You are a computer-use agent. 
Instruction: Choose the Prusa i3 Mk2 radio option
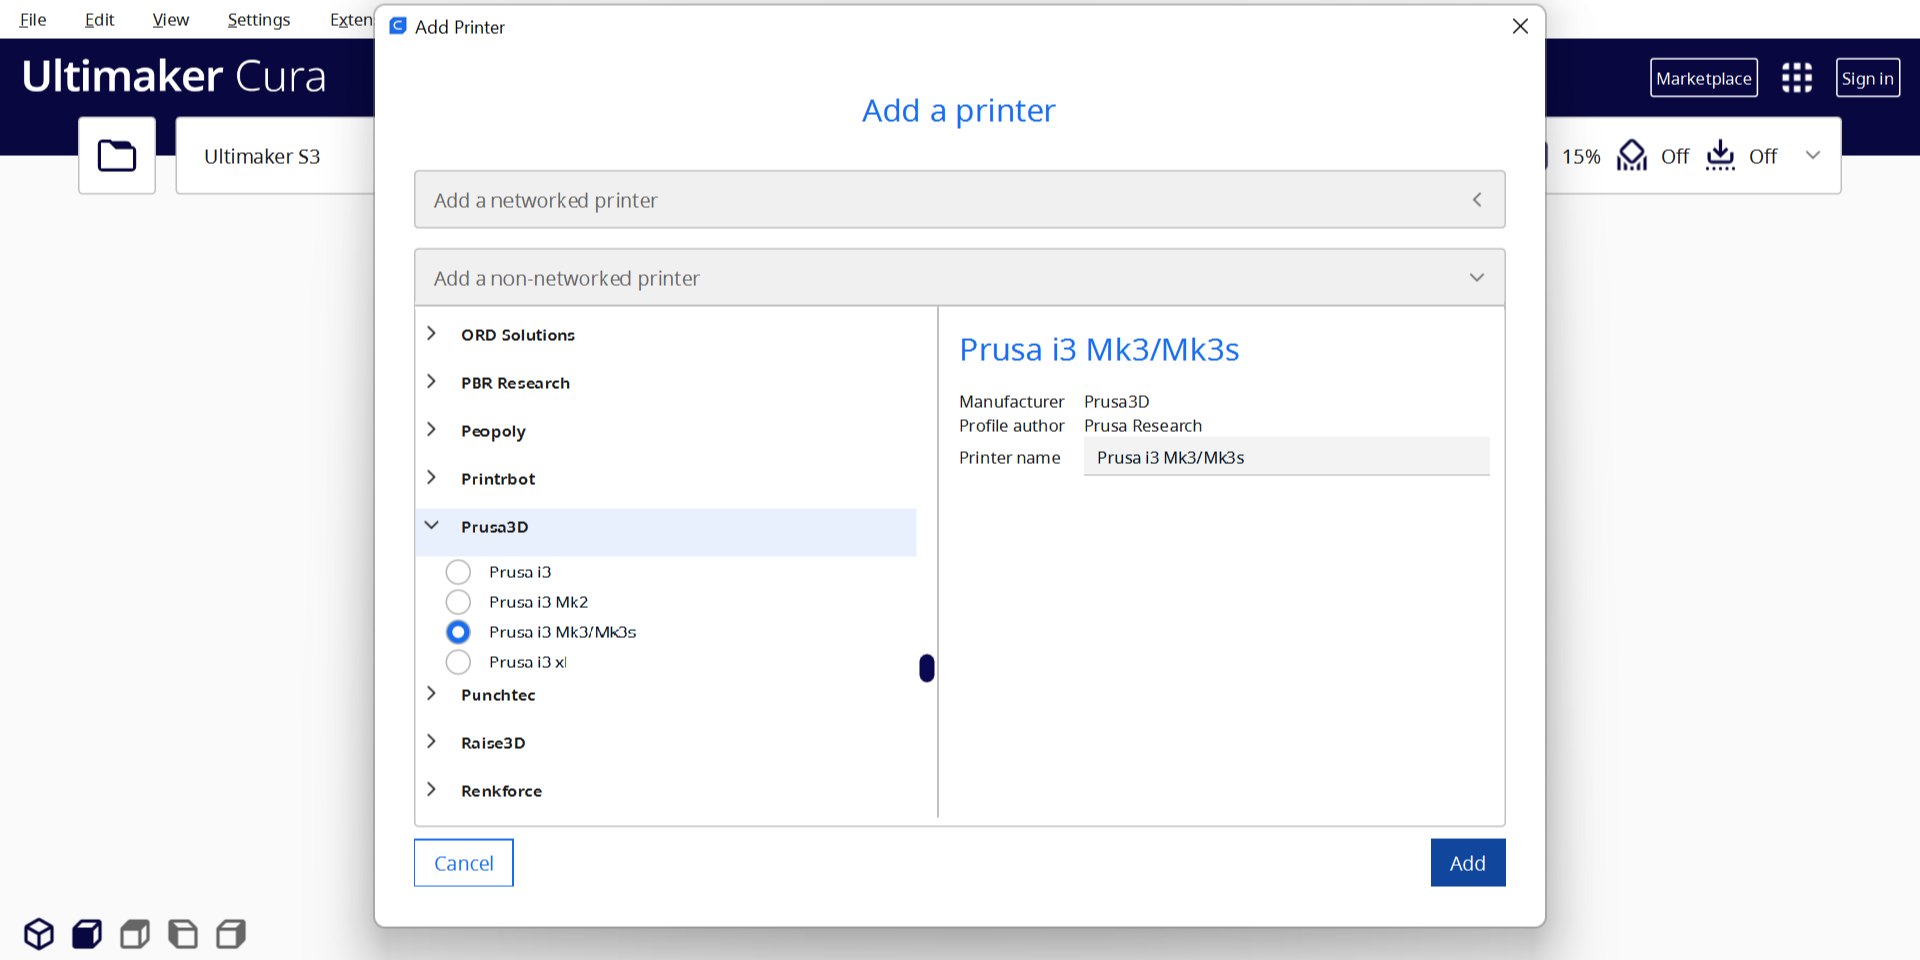click(458, 602)
